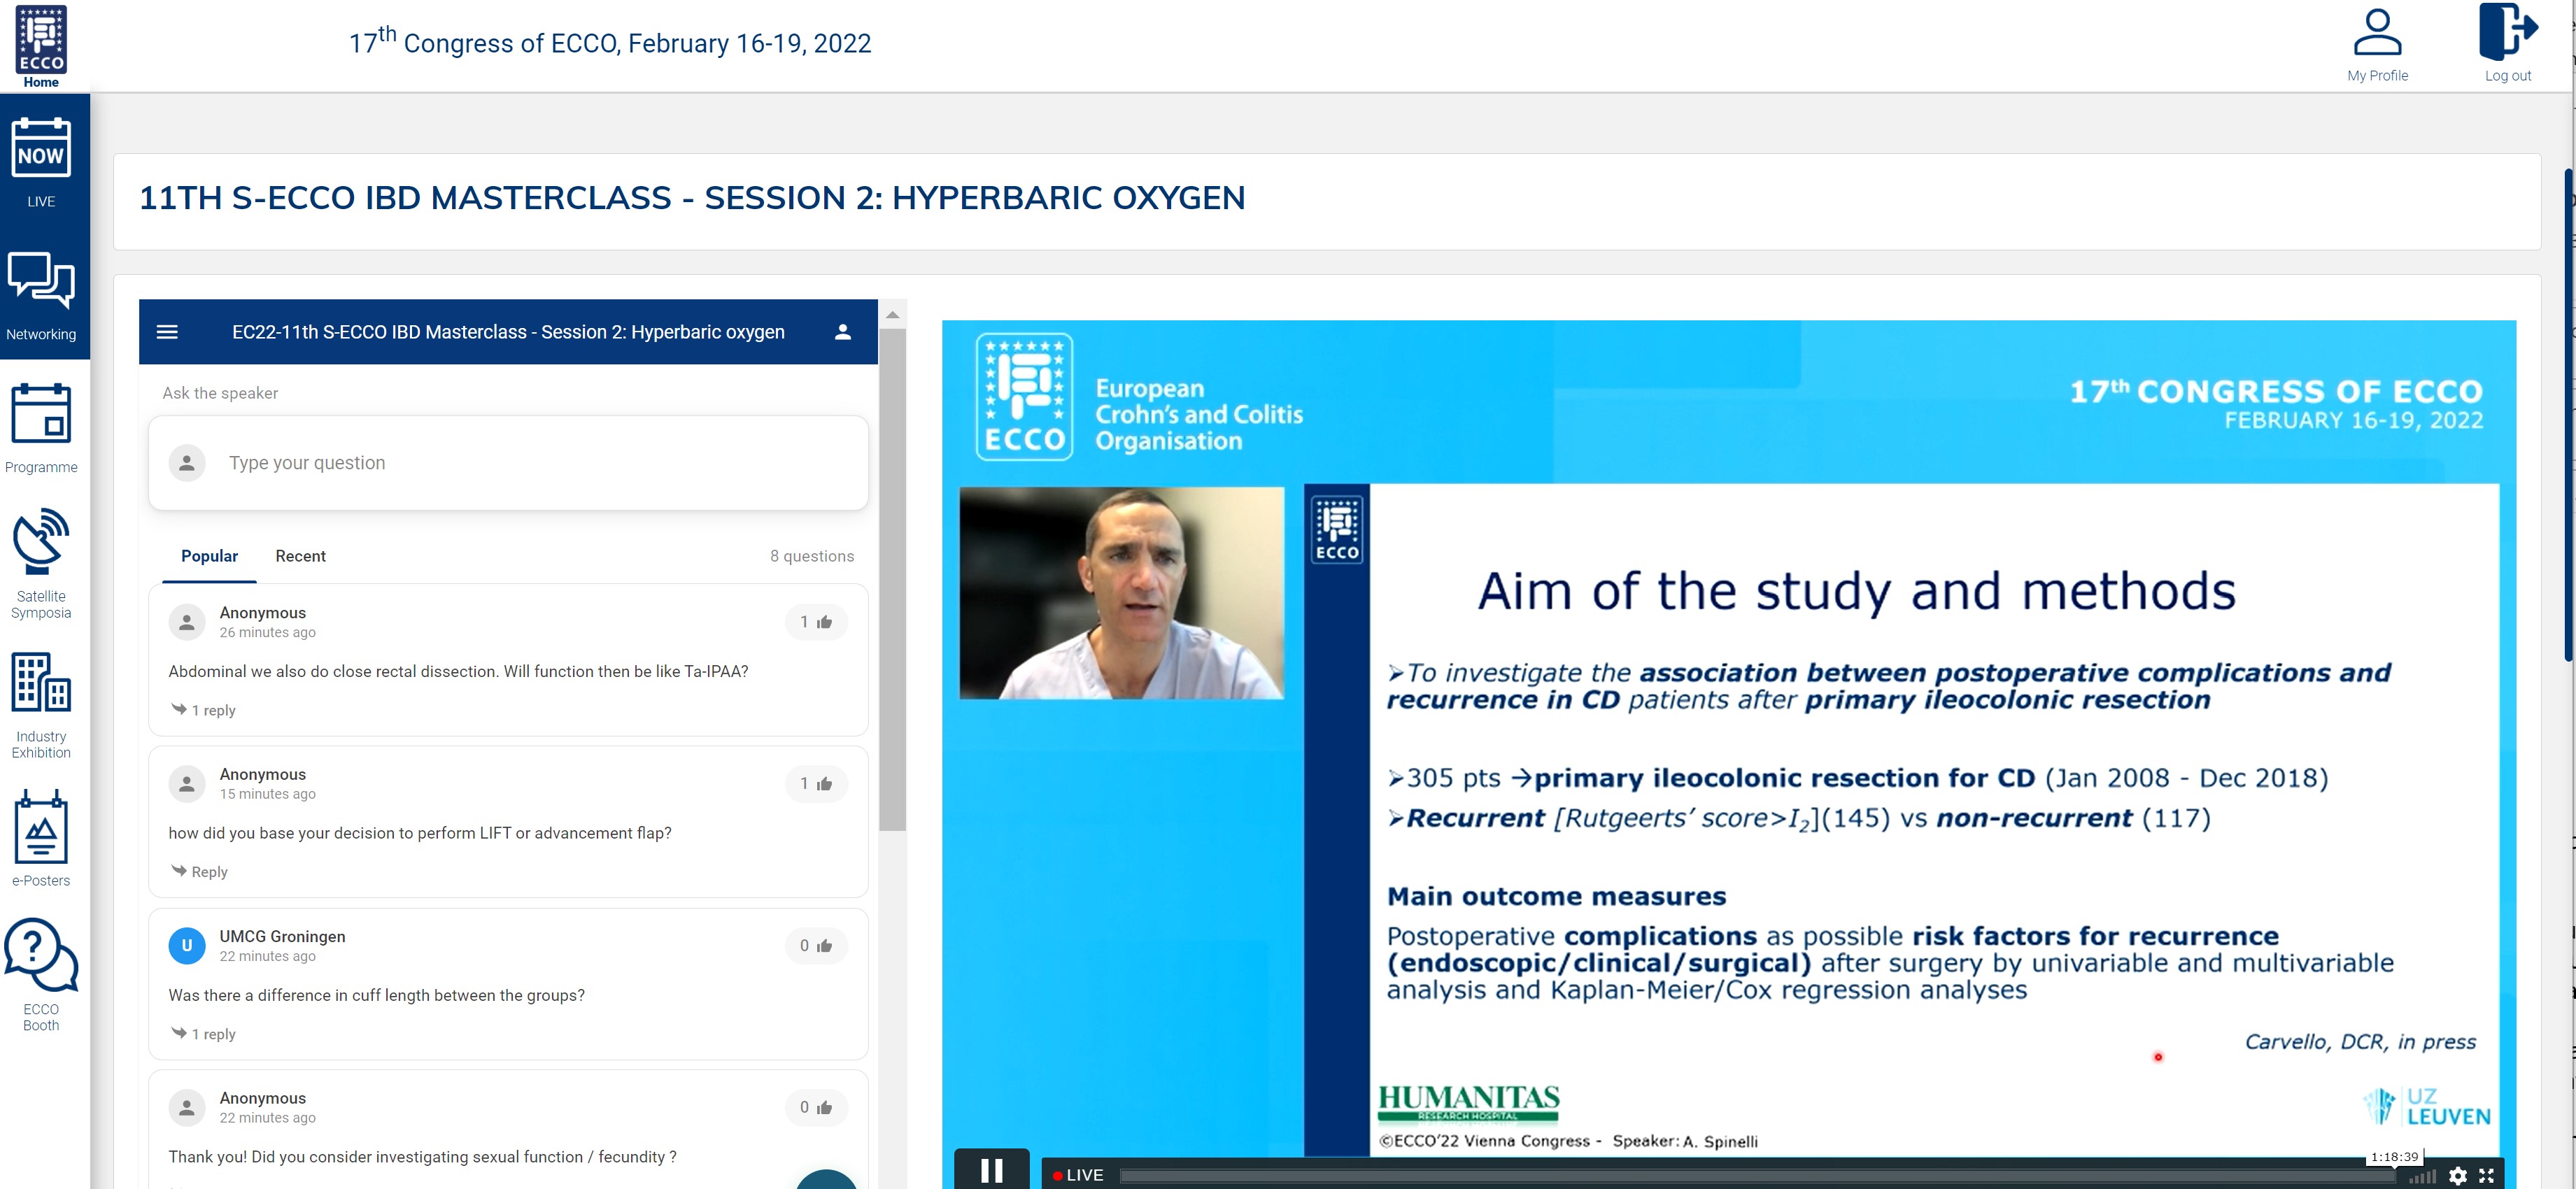
Task: Expand 1 reply under cuff length question
Action: (x=203, y=1034)
